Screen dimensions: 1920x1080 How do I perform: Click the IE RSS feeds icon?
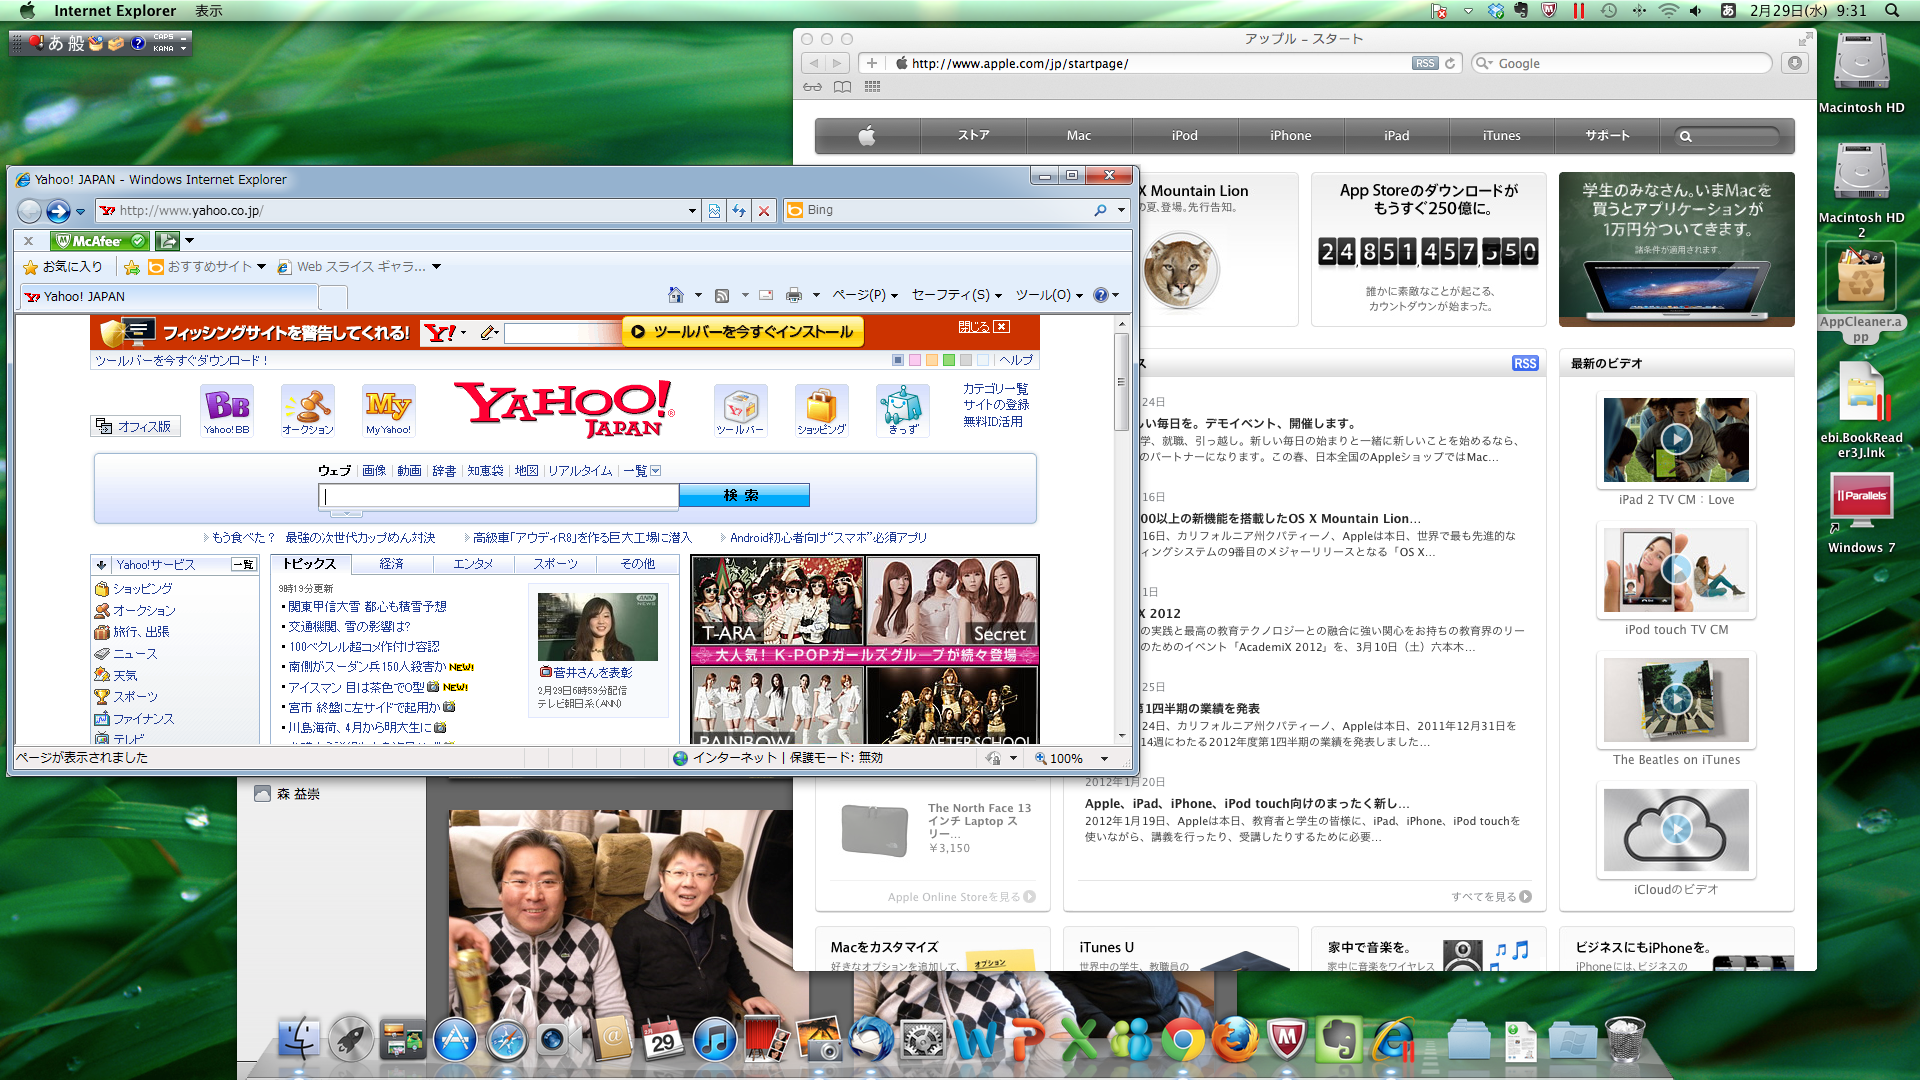pyautogui.click(x=722, y=295)
